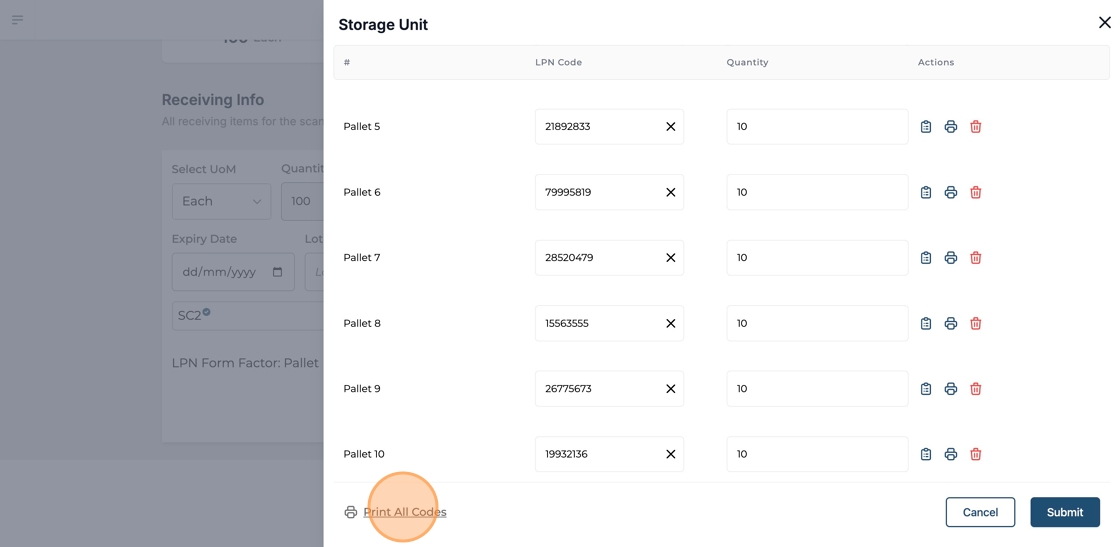
Task: Delete the Pallet 8 storage unit
Action: pos(975,324)
